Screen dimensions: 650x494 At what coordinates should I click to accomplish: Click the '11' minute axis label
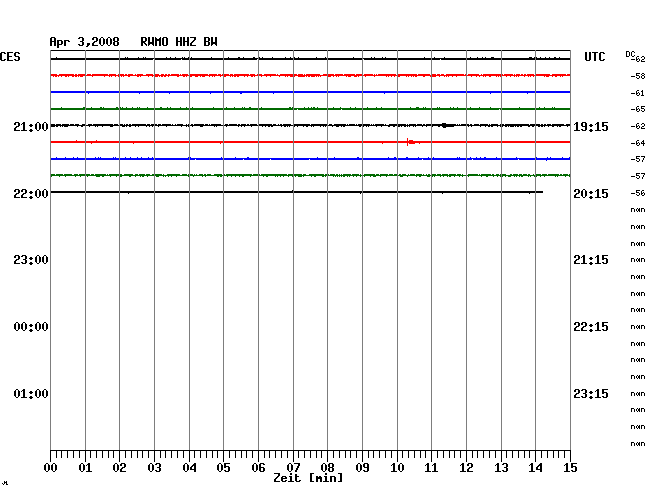[431, 467]
